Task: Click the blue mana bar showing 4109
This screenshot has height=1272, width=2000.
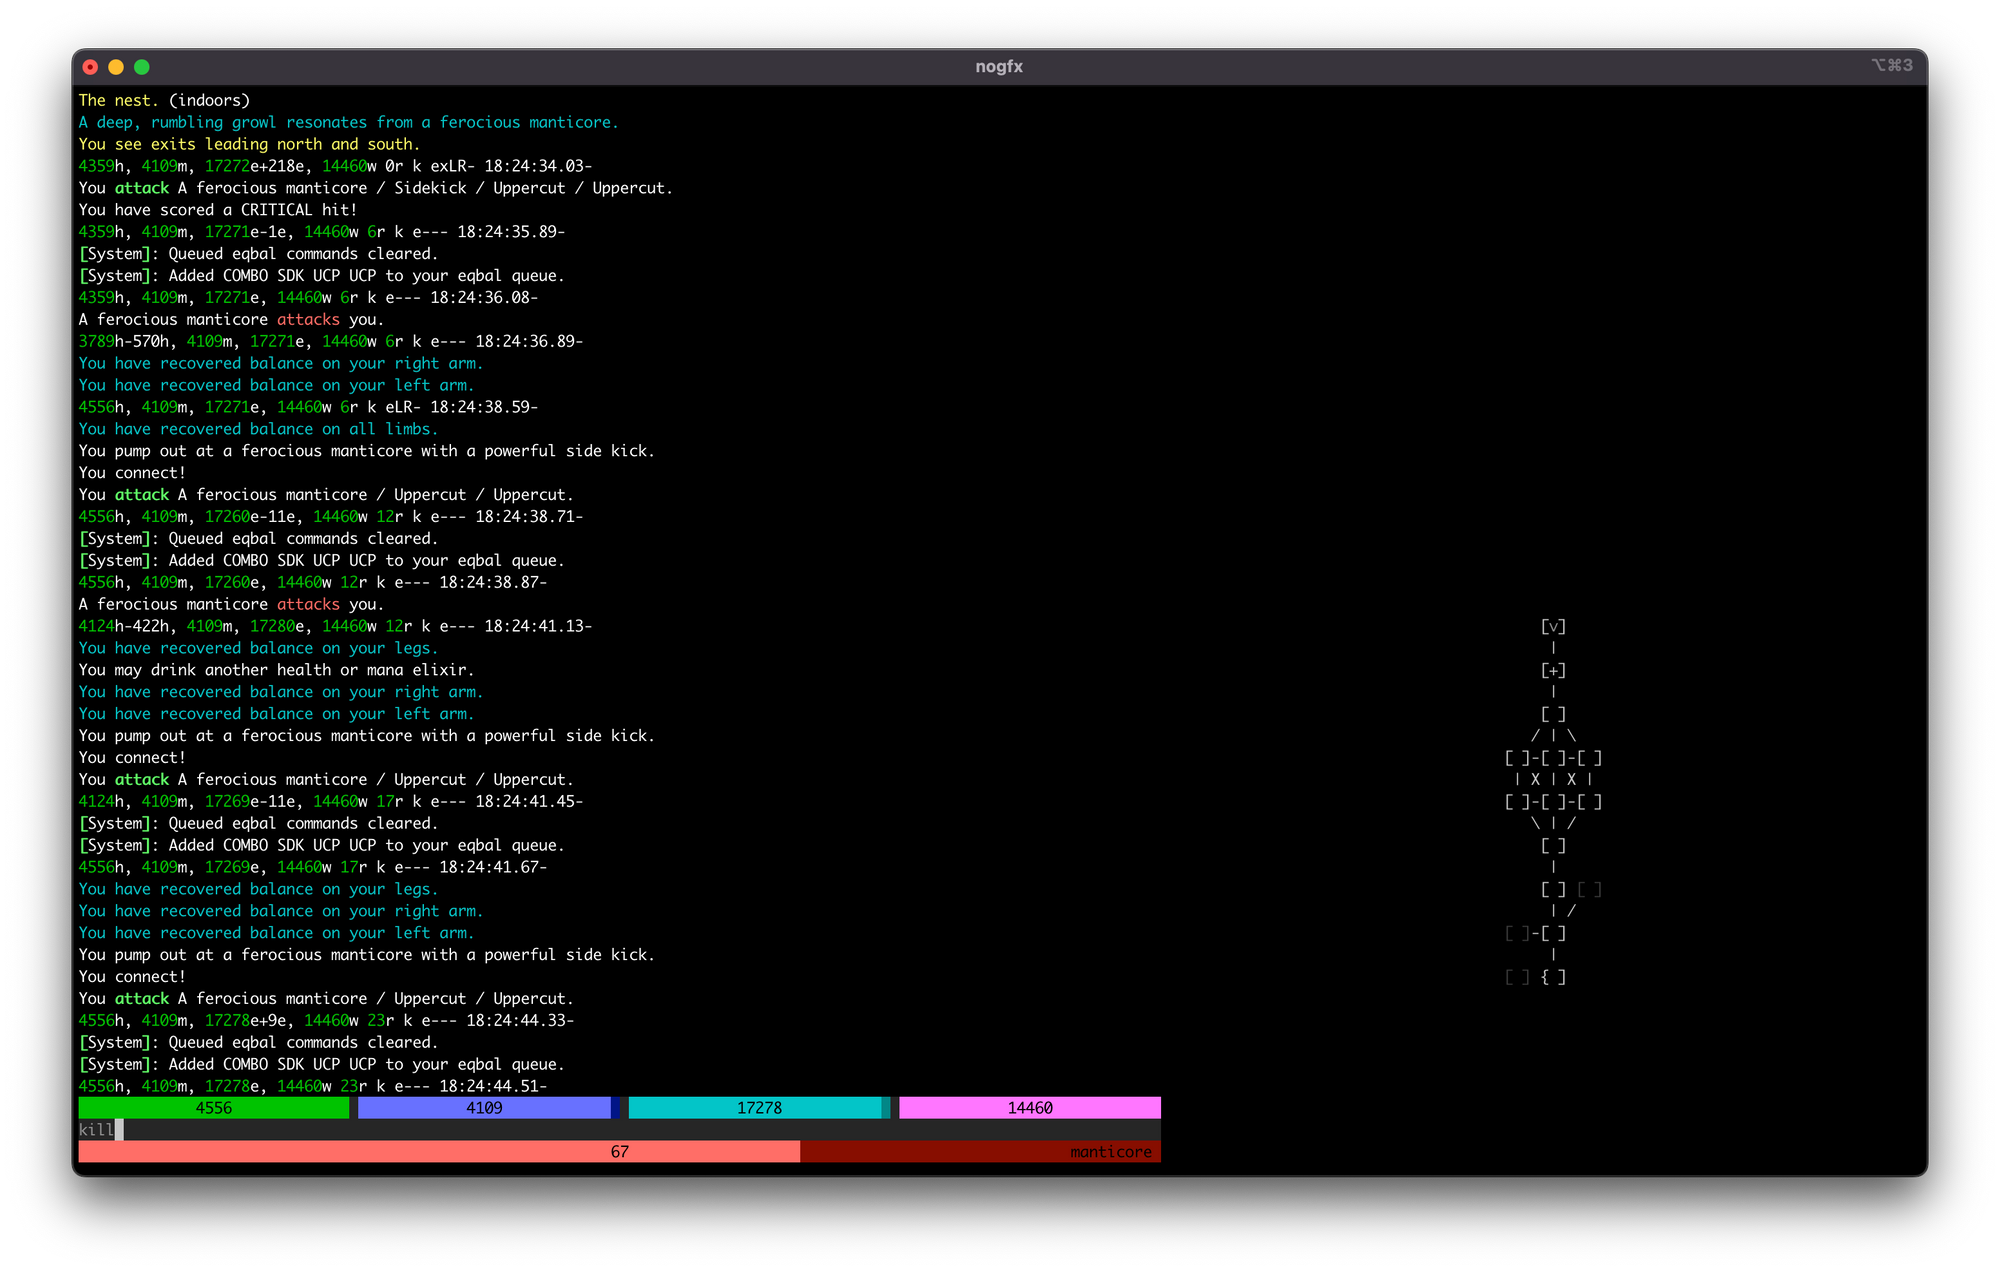Action: click(x=489, y=1108)
